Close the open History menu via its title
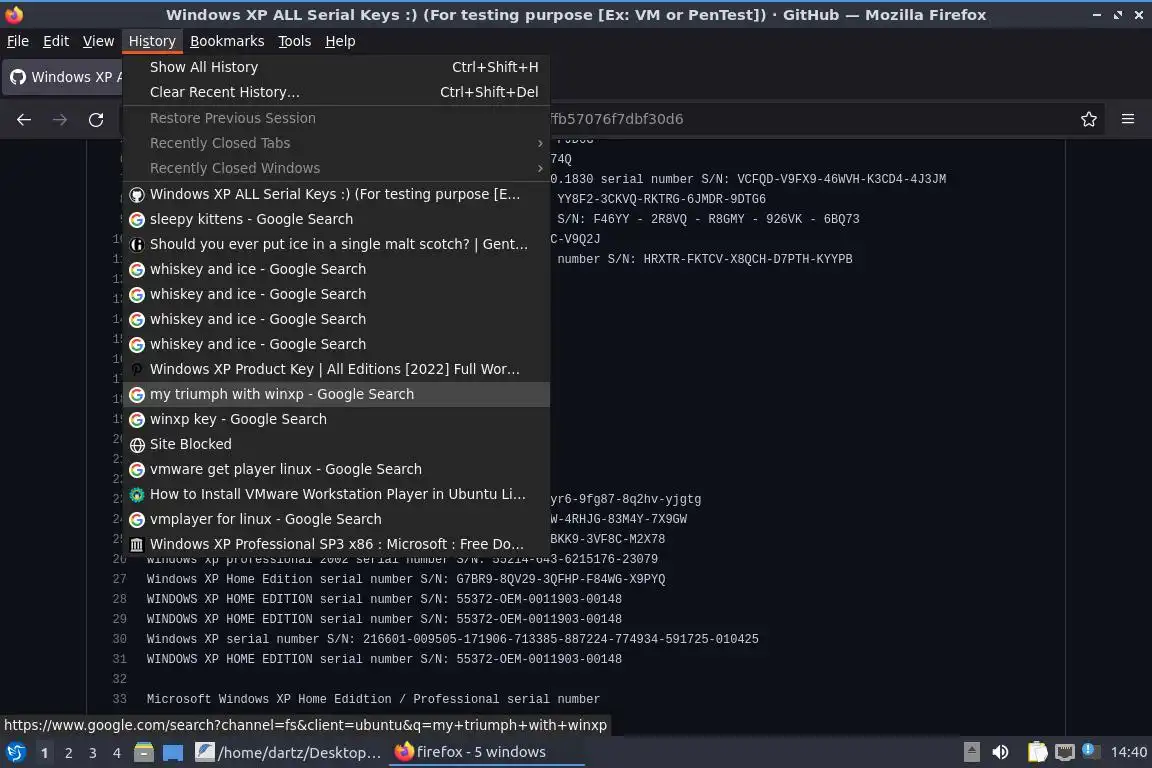 click(152, 41)
